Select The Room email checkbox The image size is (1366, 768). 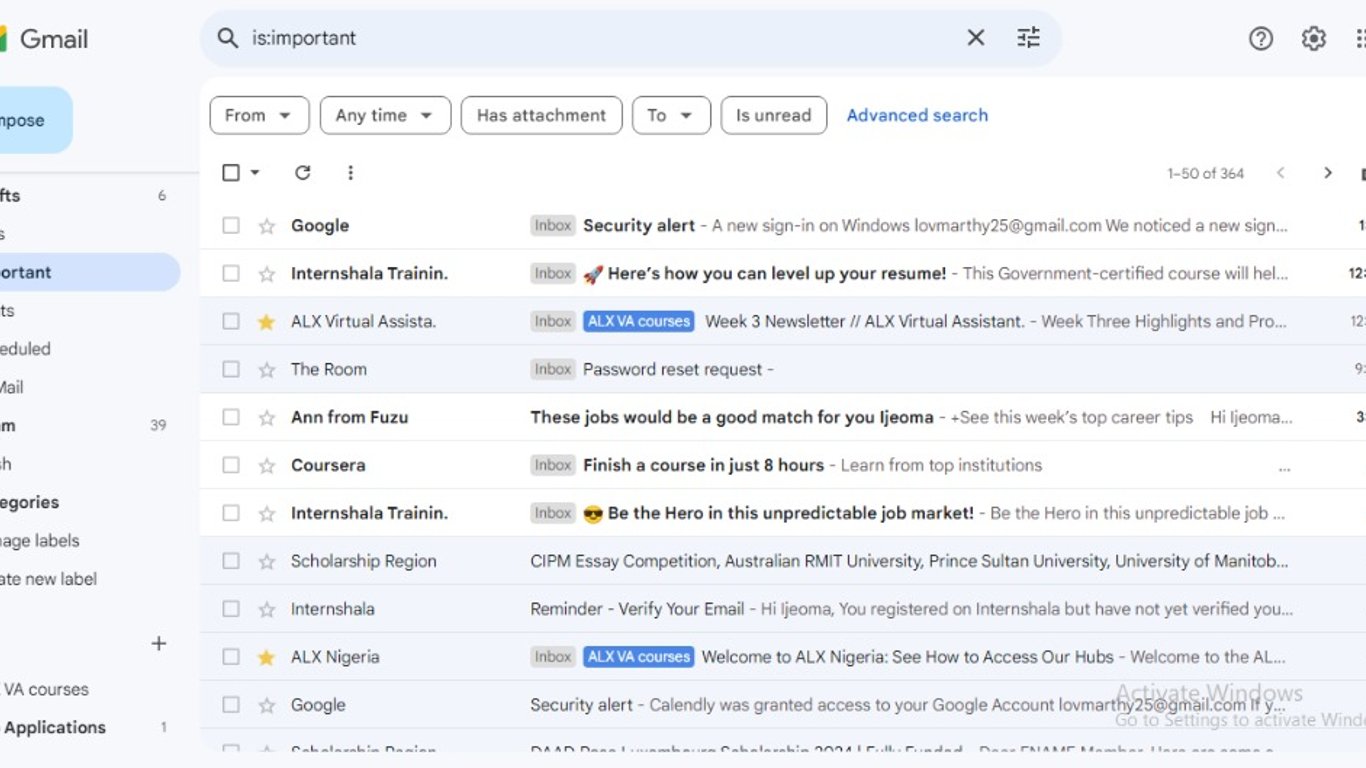point(231,370)
